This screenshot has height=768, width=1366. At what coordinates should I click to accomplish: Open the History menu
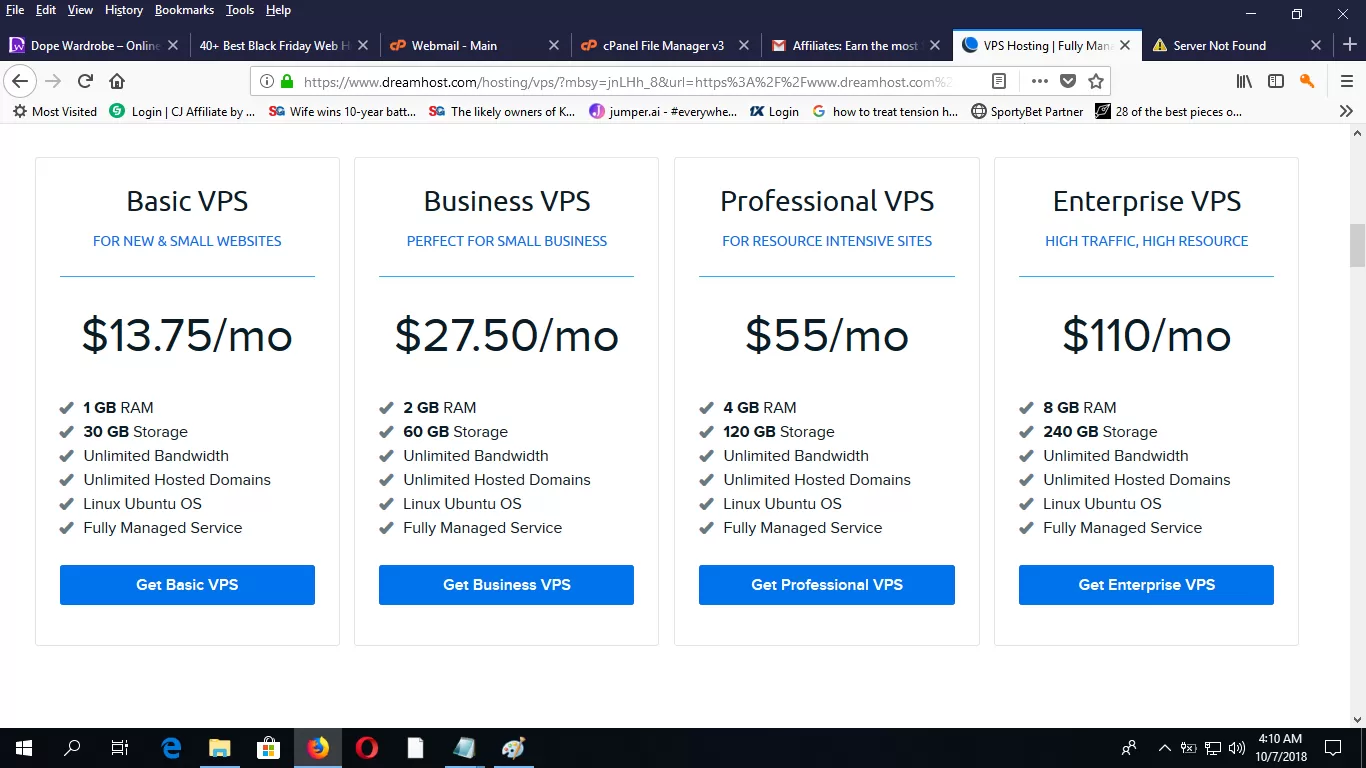coord(124,10)
